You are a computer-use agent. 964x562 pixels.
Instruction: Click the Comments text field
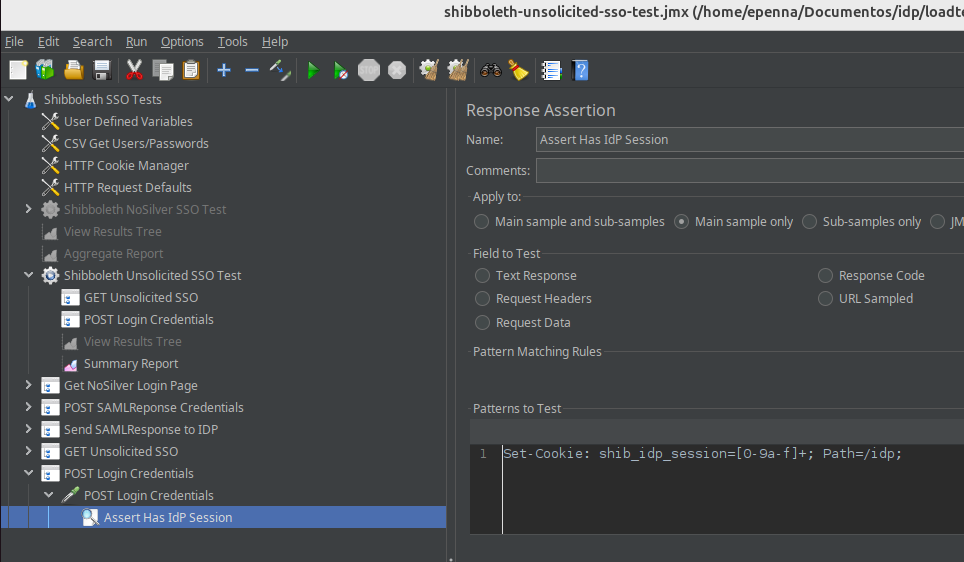point(750,171)
